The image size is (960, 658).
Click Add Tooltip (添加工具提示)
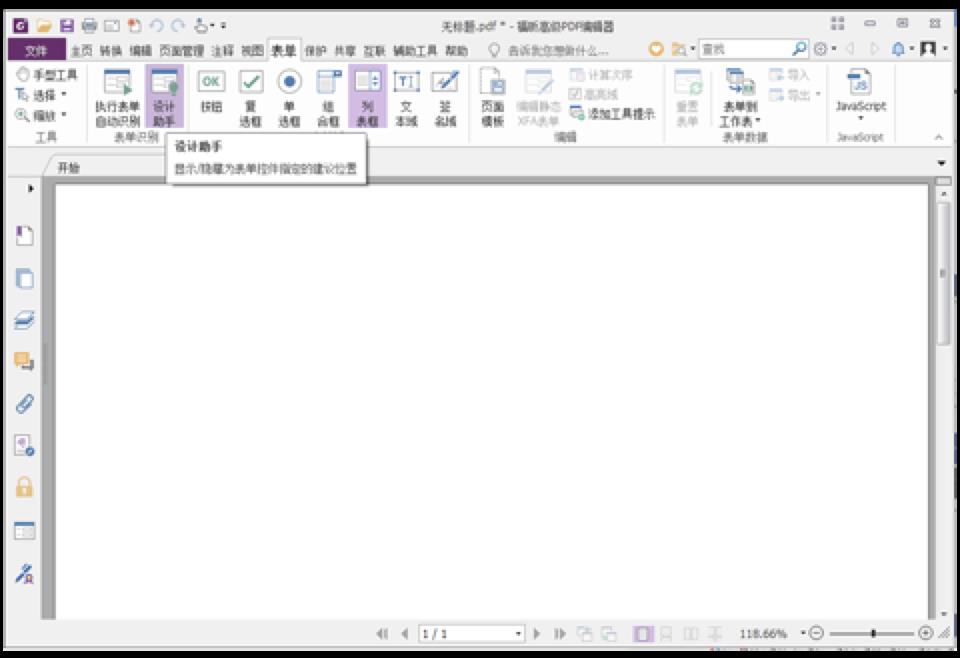click(x=612, y=114)
